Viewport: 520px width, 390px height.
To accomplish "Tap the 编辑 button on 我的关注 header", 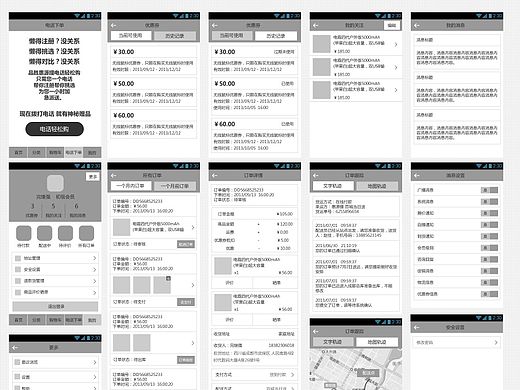I will click(392, 25).
